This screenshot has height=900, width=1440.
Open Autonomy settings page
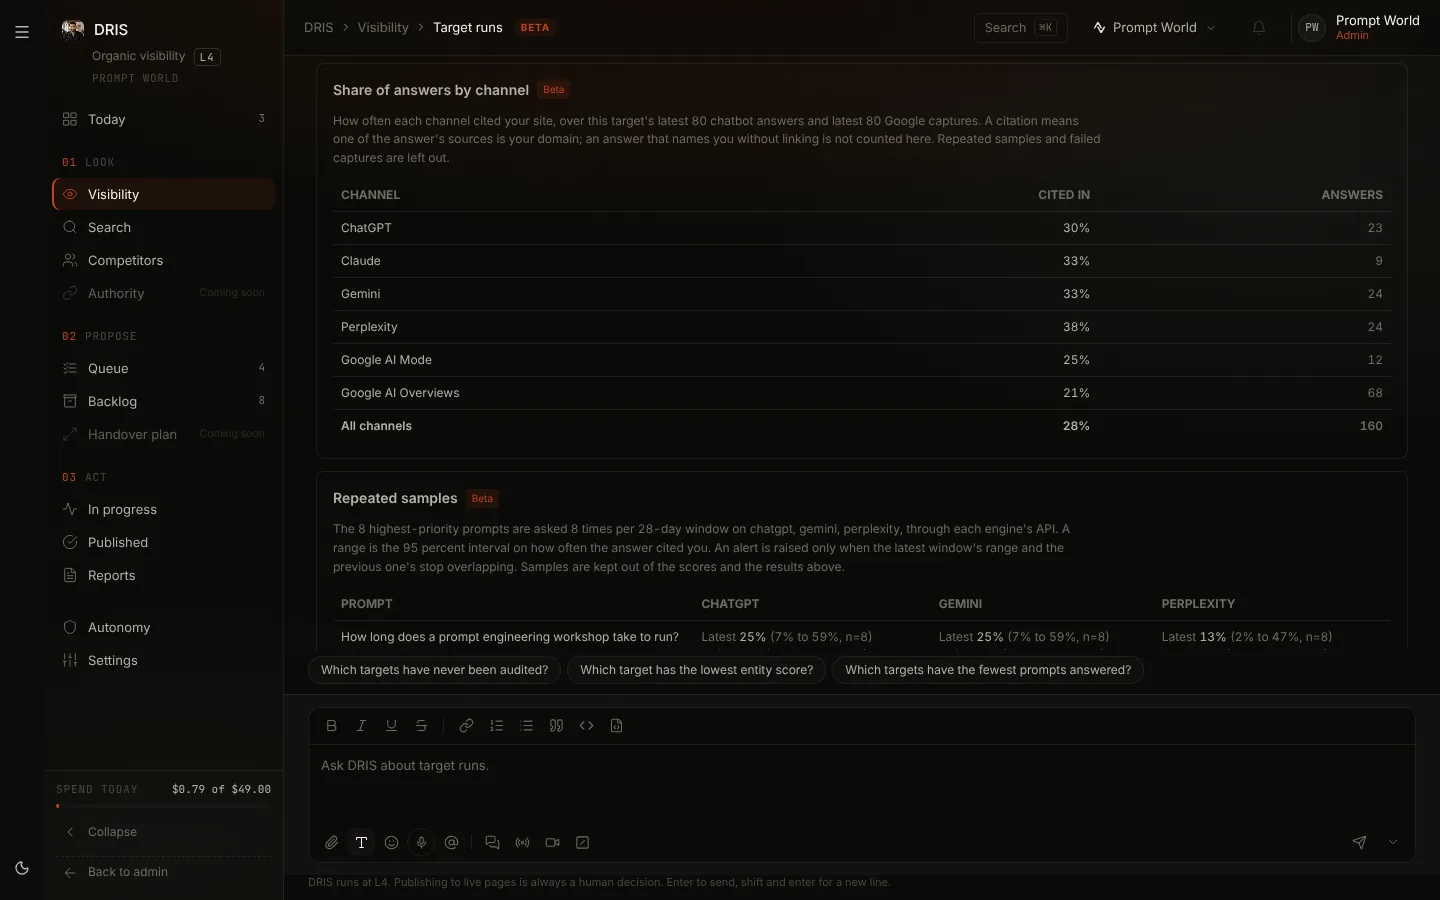tap(164, 628)
